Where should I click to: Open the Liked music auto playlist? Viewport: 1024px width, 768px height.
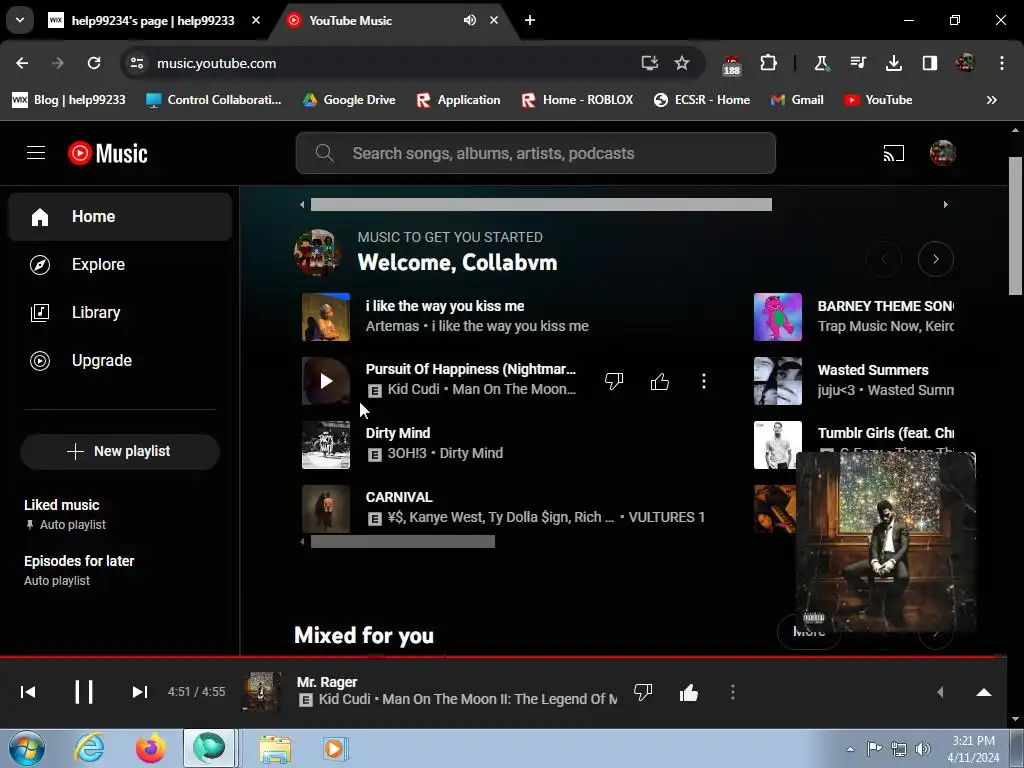pyautogui.click(x=120, y=514)
